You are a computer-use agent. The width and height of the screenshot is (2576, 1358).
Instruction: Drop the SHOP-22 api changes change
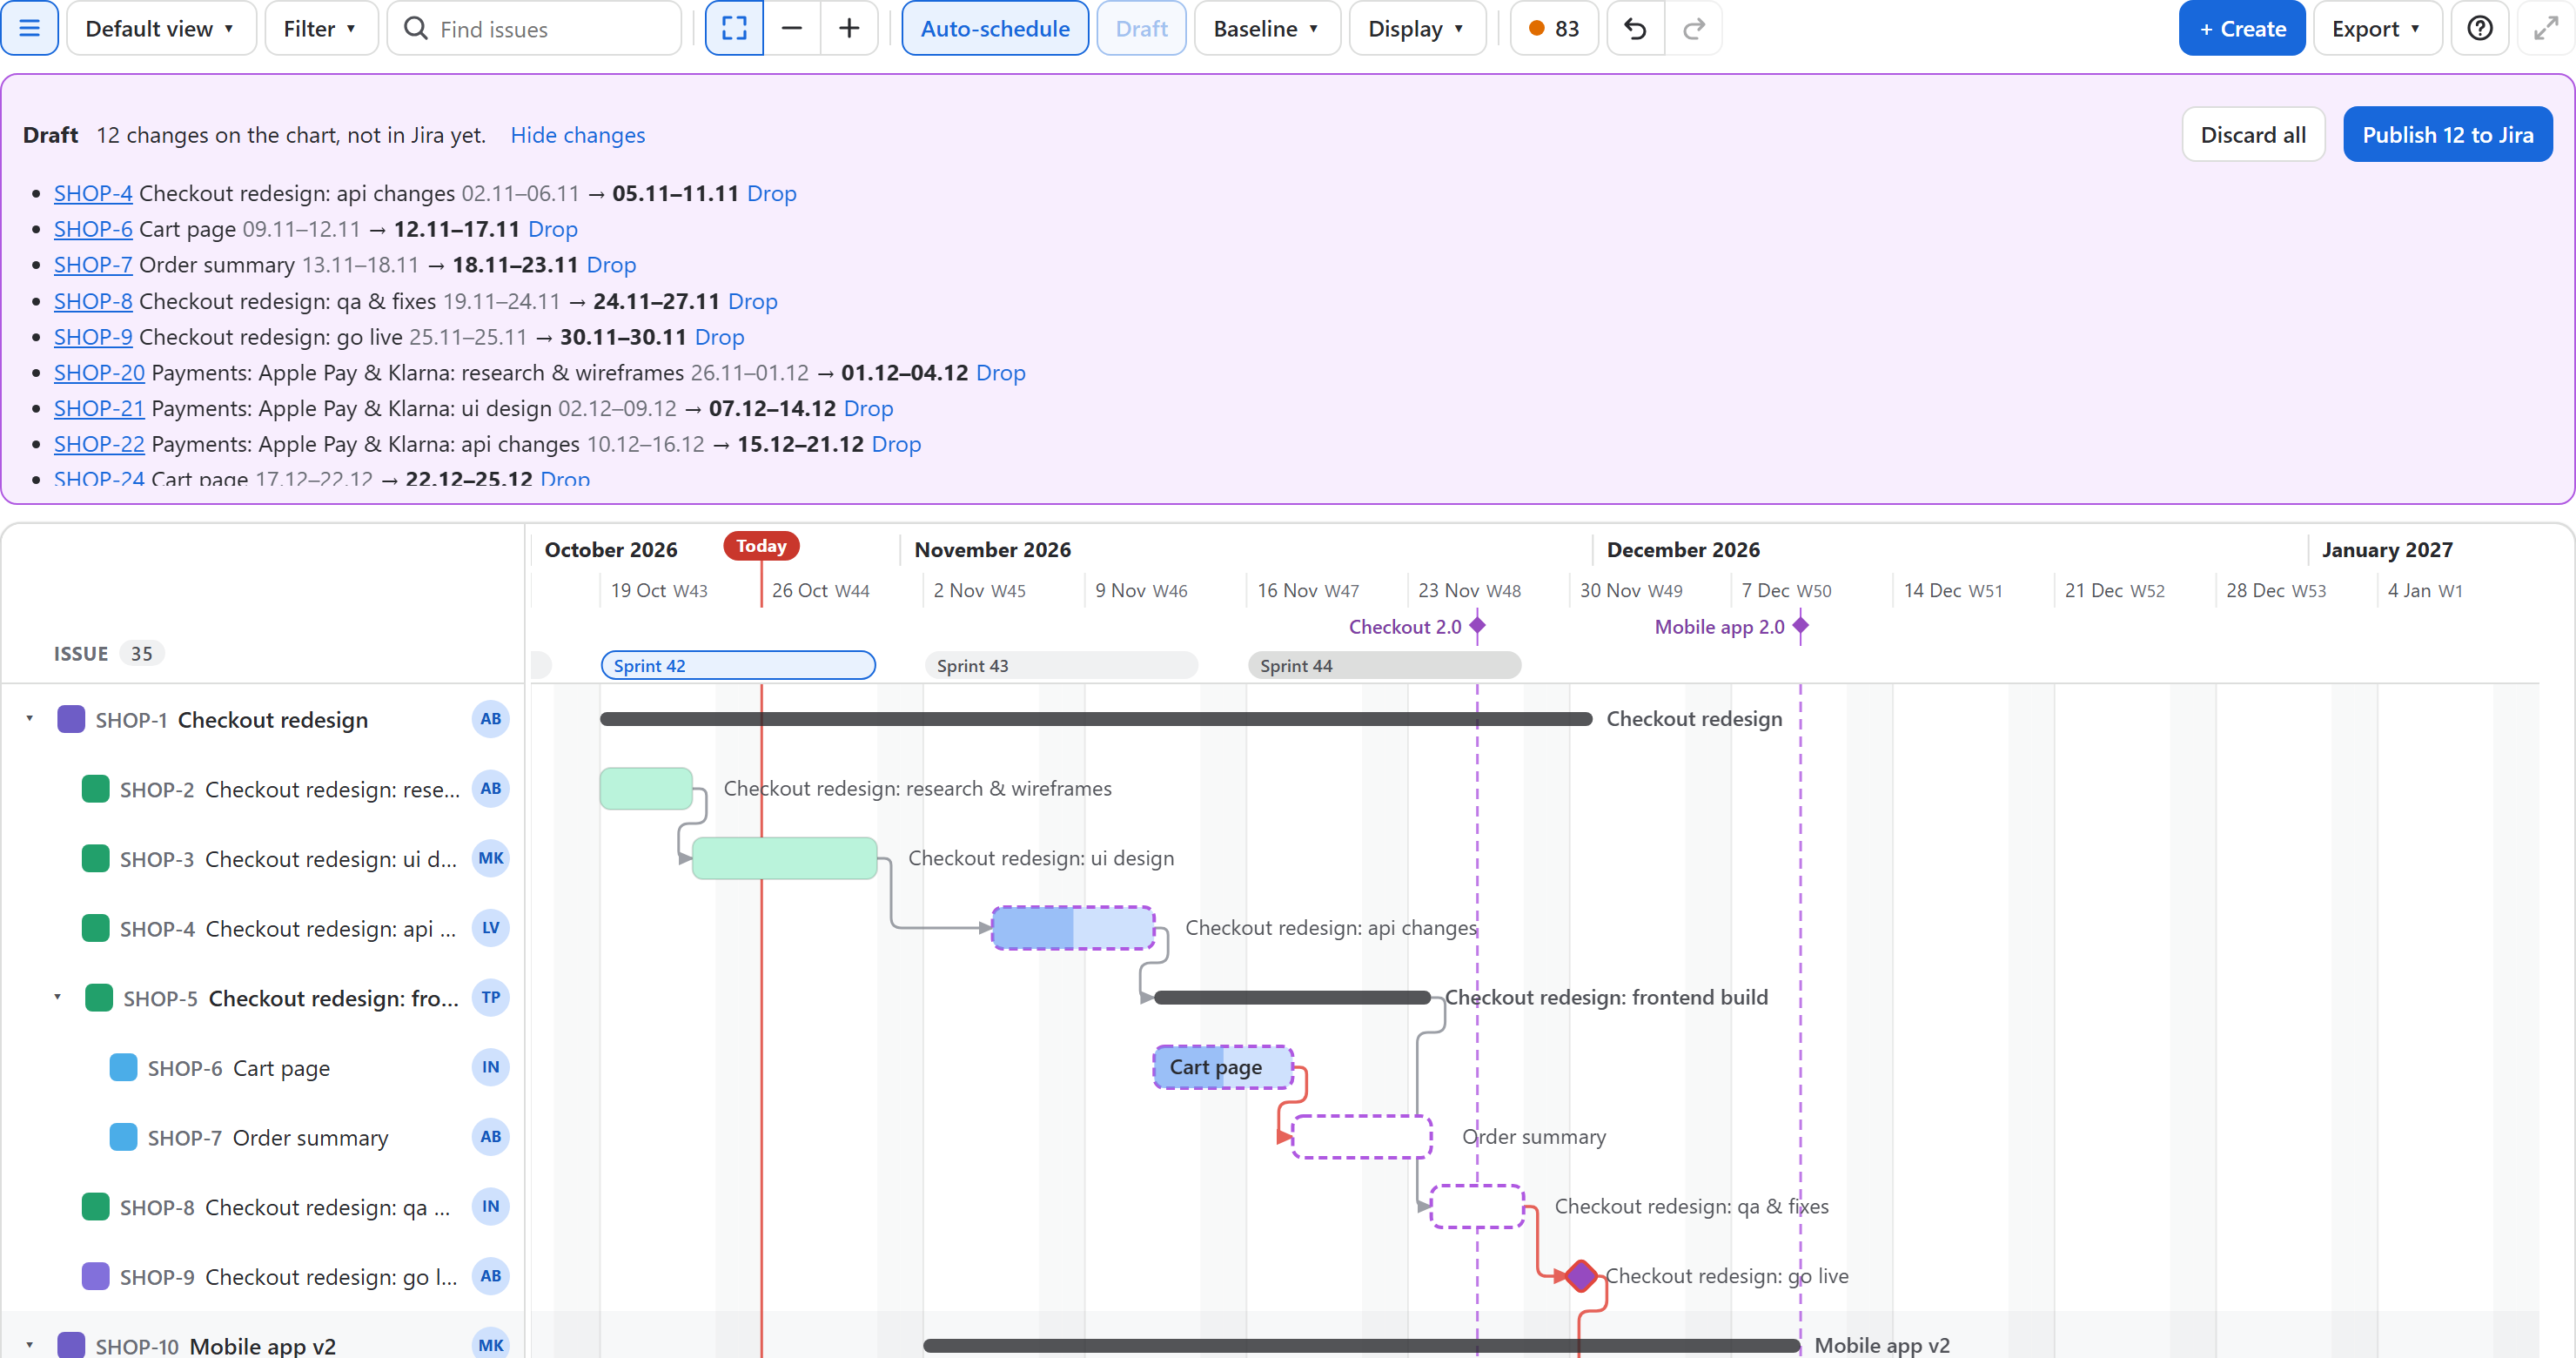tap(896, 444)
